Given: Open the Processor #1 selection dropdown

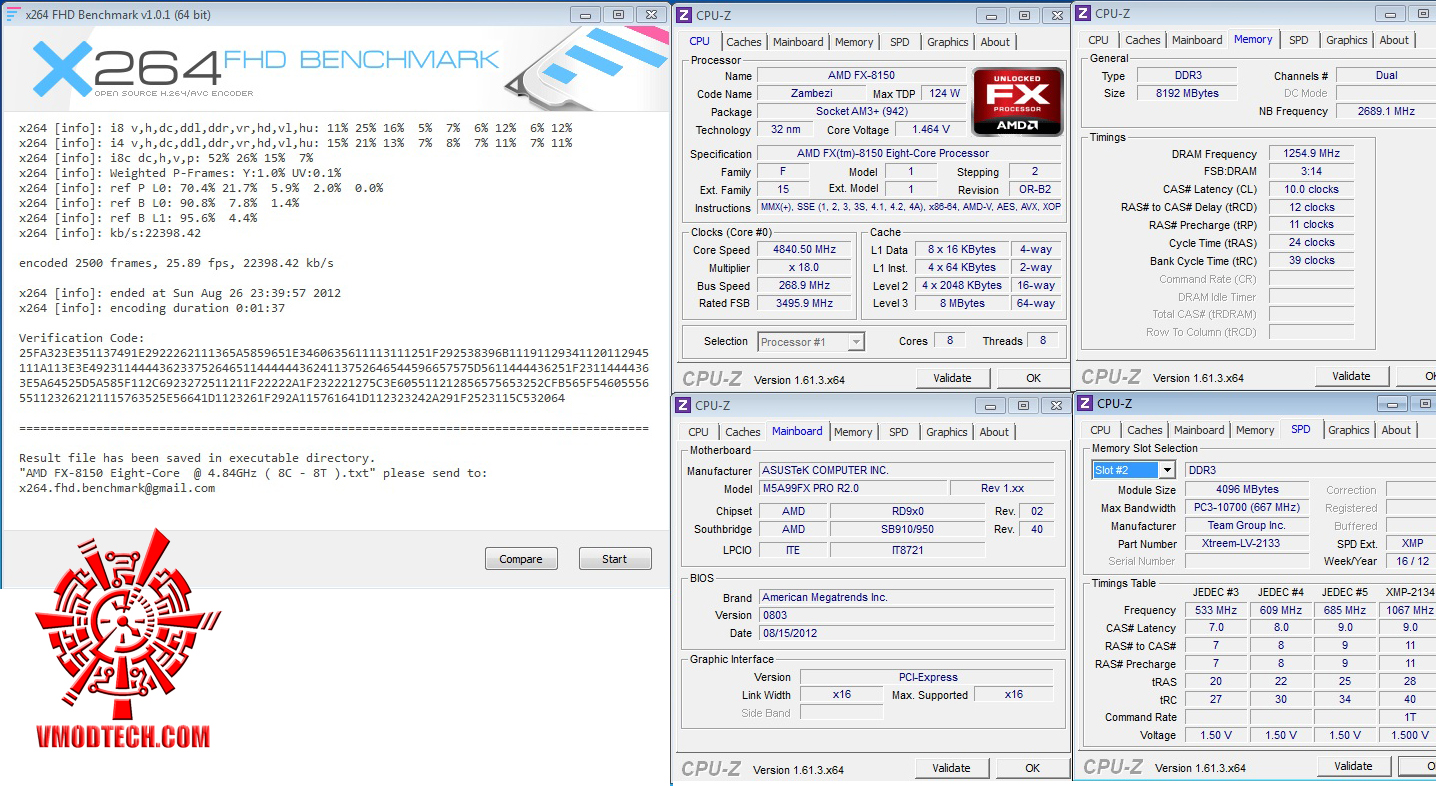Looking at the screenshot, I should pos(811,342).
